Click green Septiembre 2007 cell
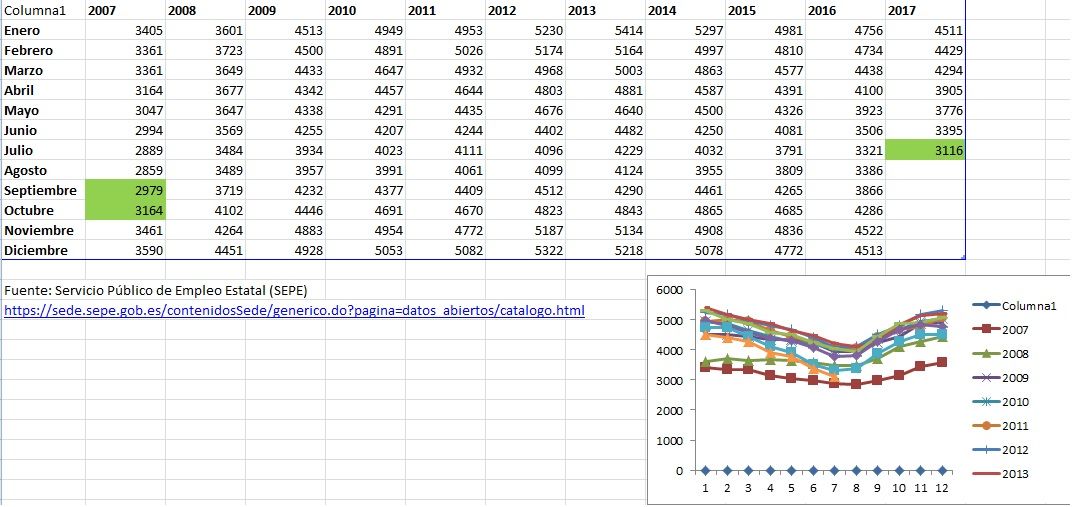 [125, 190]
